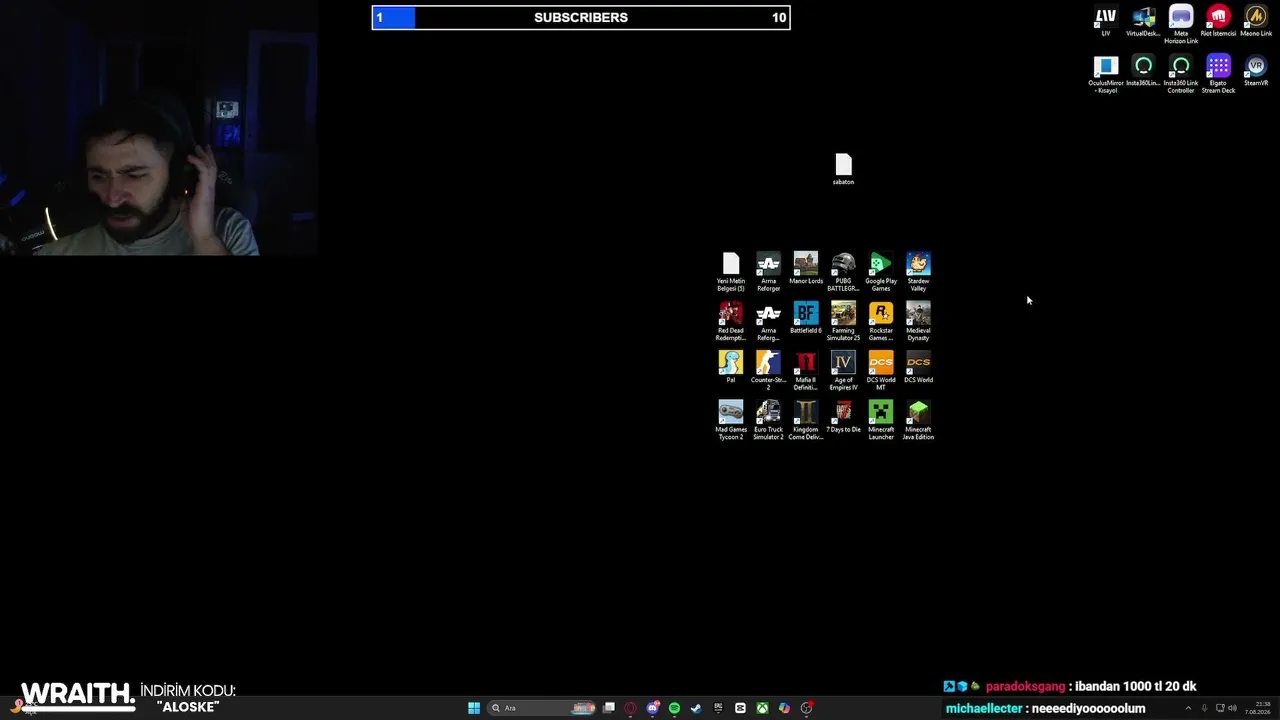Open the Xbox app on the taskbar
1280x720 pixels.
tap(762, 708)
